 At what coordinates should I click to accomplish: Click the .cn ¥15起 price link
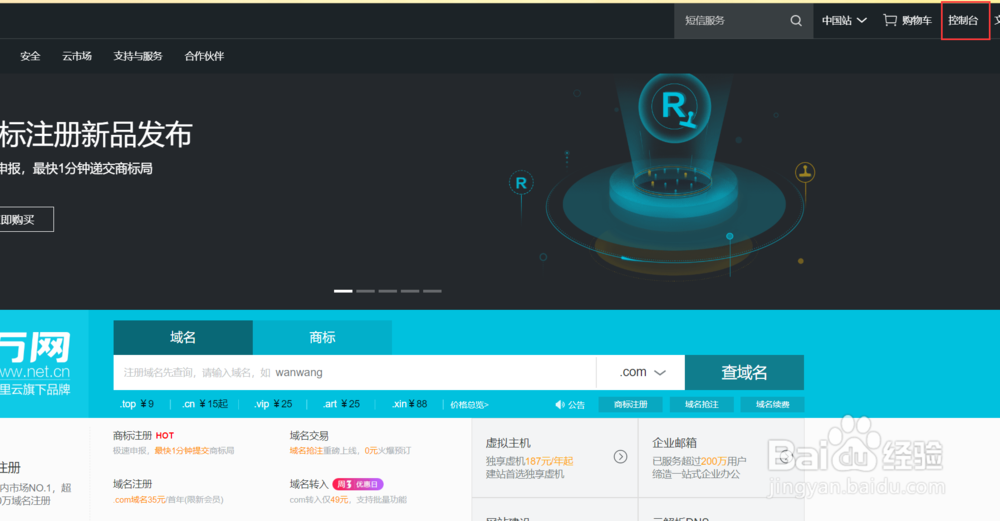[x=204, y=404]
